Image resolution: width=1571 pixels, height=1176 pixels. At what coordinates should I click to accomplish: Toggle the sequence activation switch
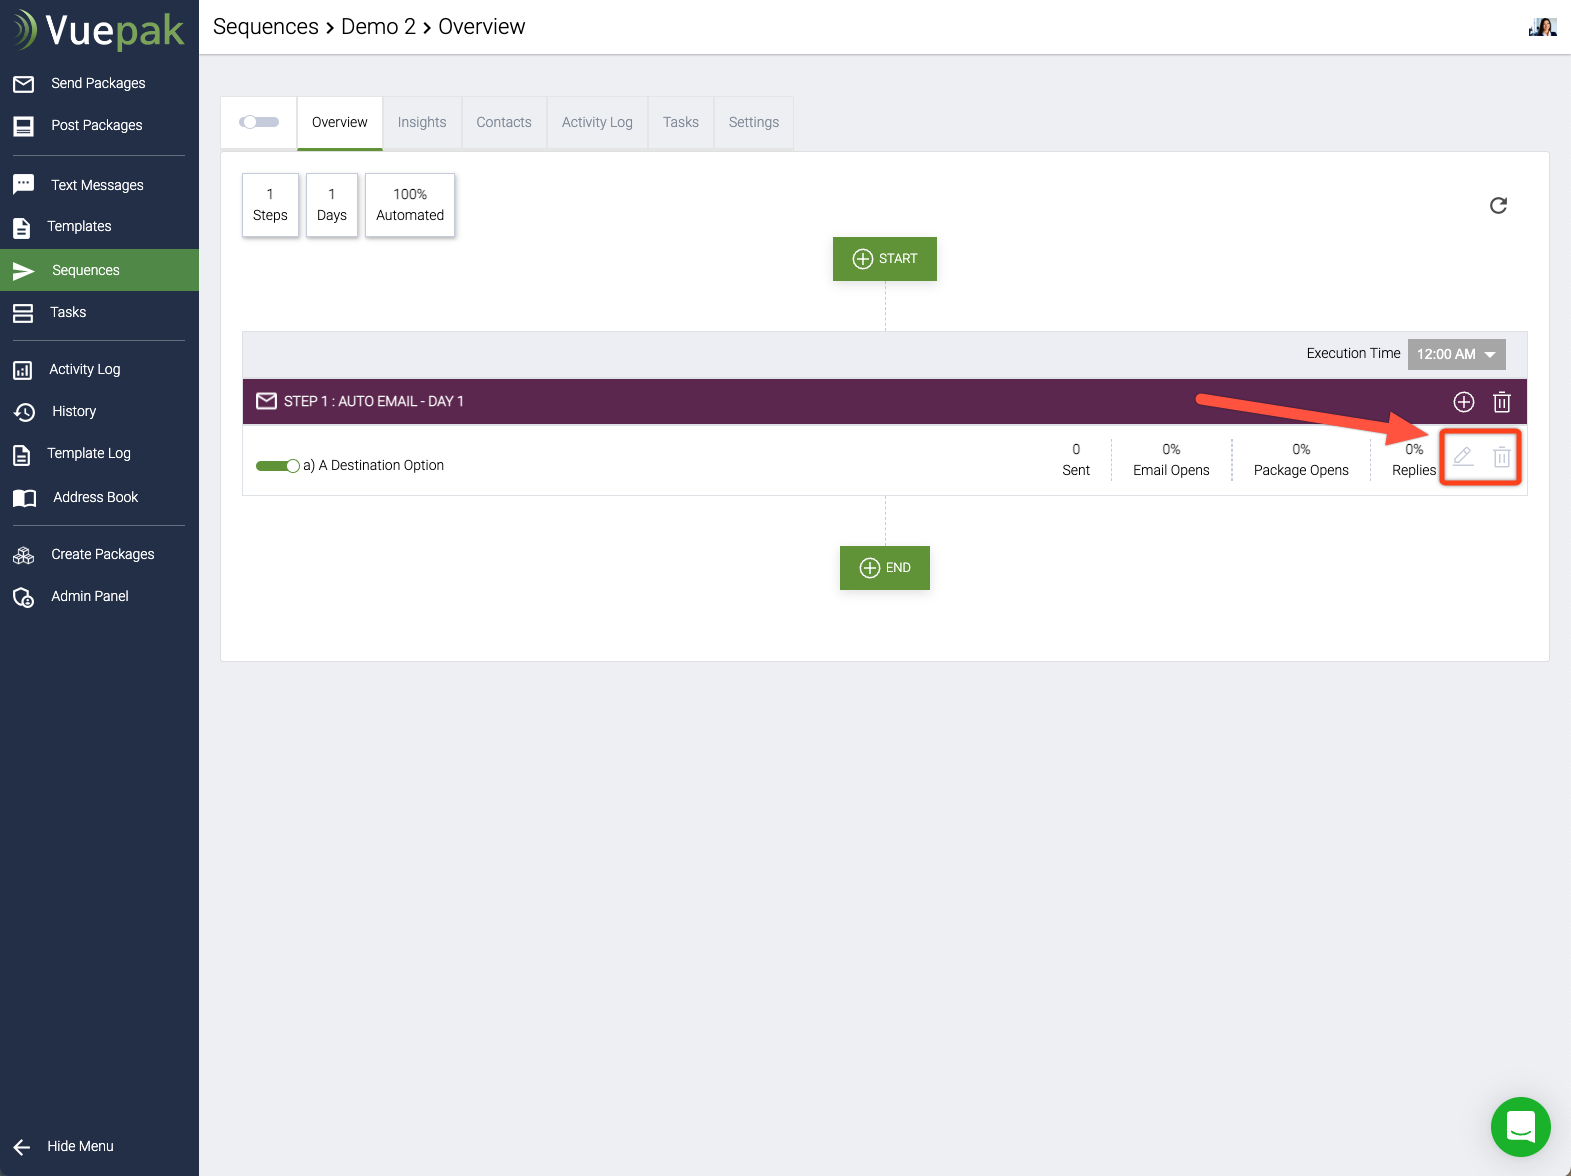[259, 122]
